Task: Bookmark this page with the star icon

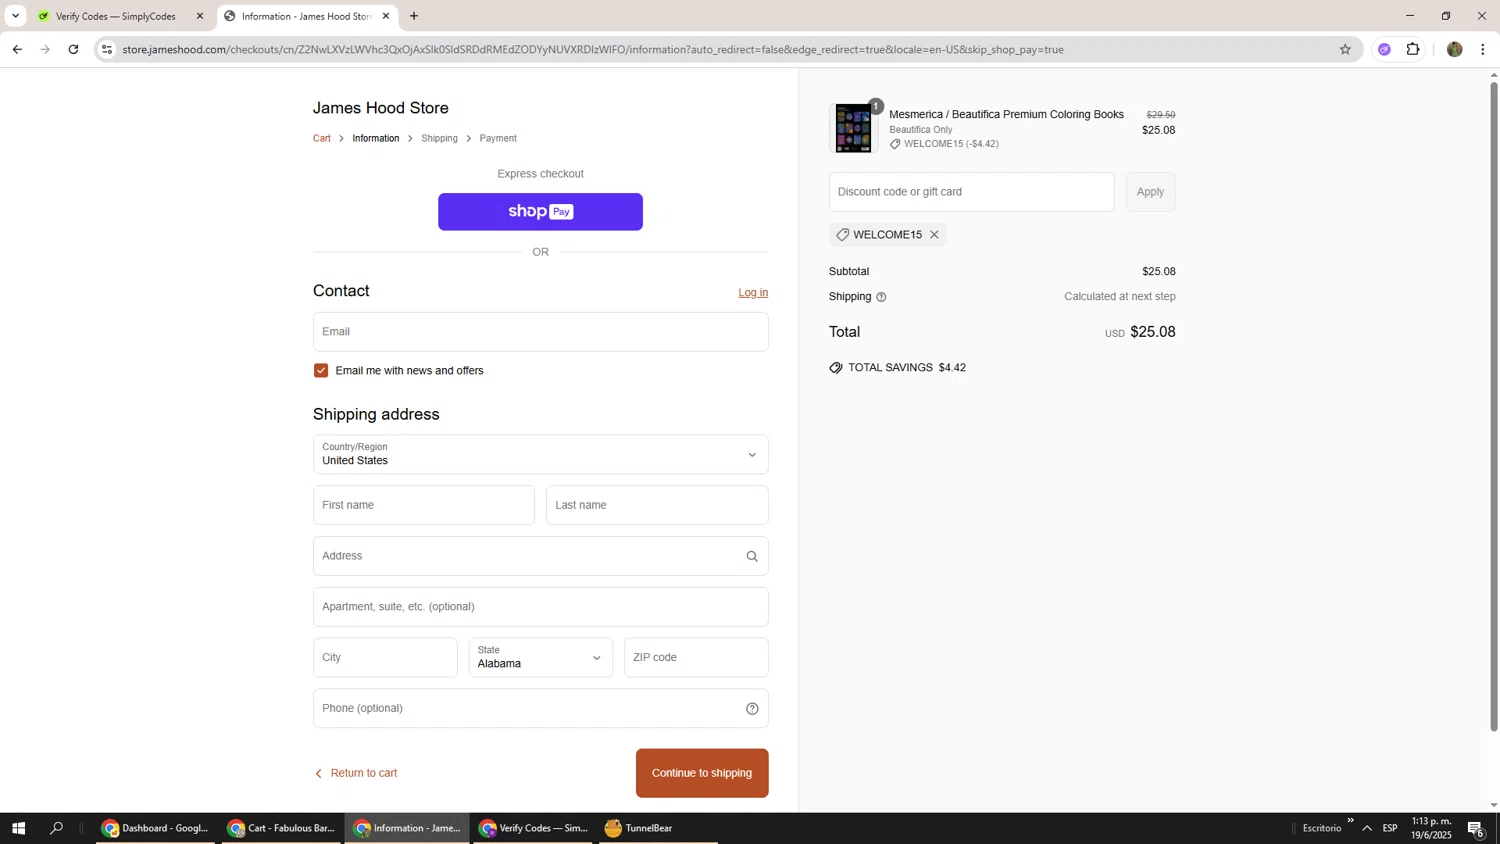Action: tap(1345, 49)
